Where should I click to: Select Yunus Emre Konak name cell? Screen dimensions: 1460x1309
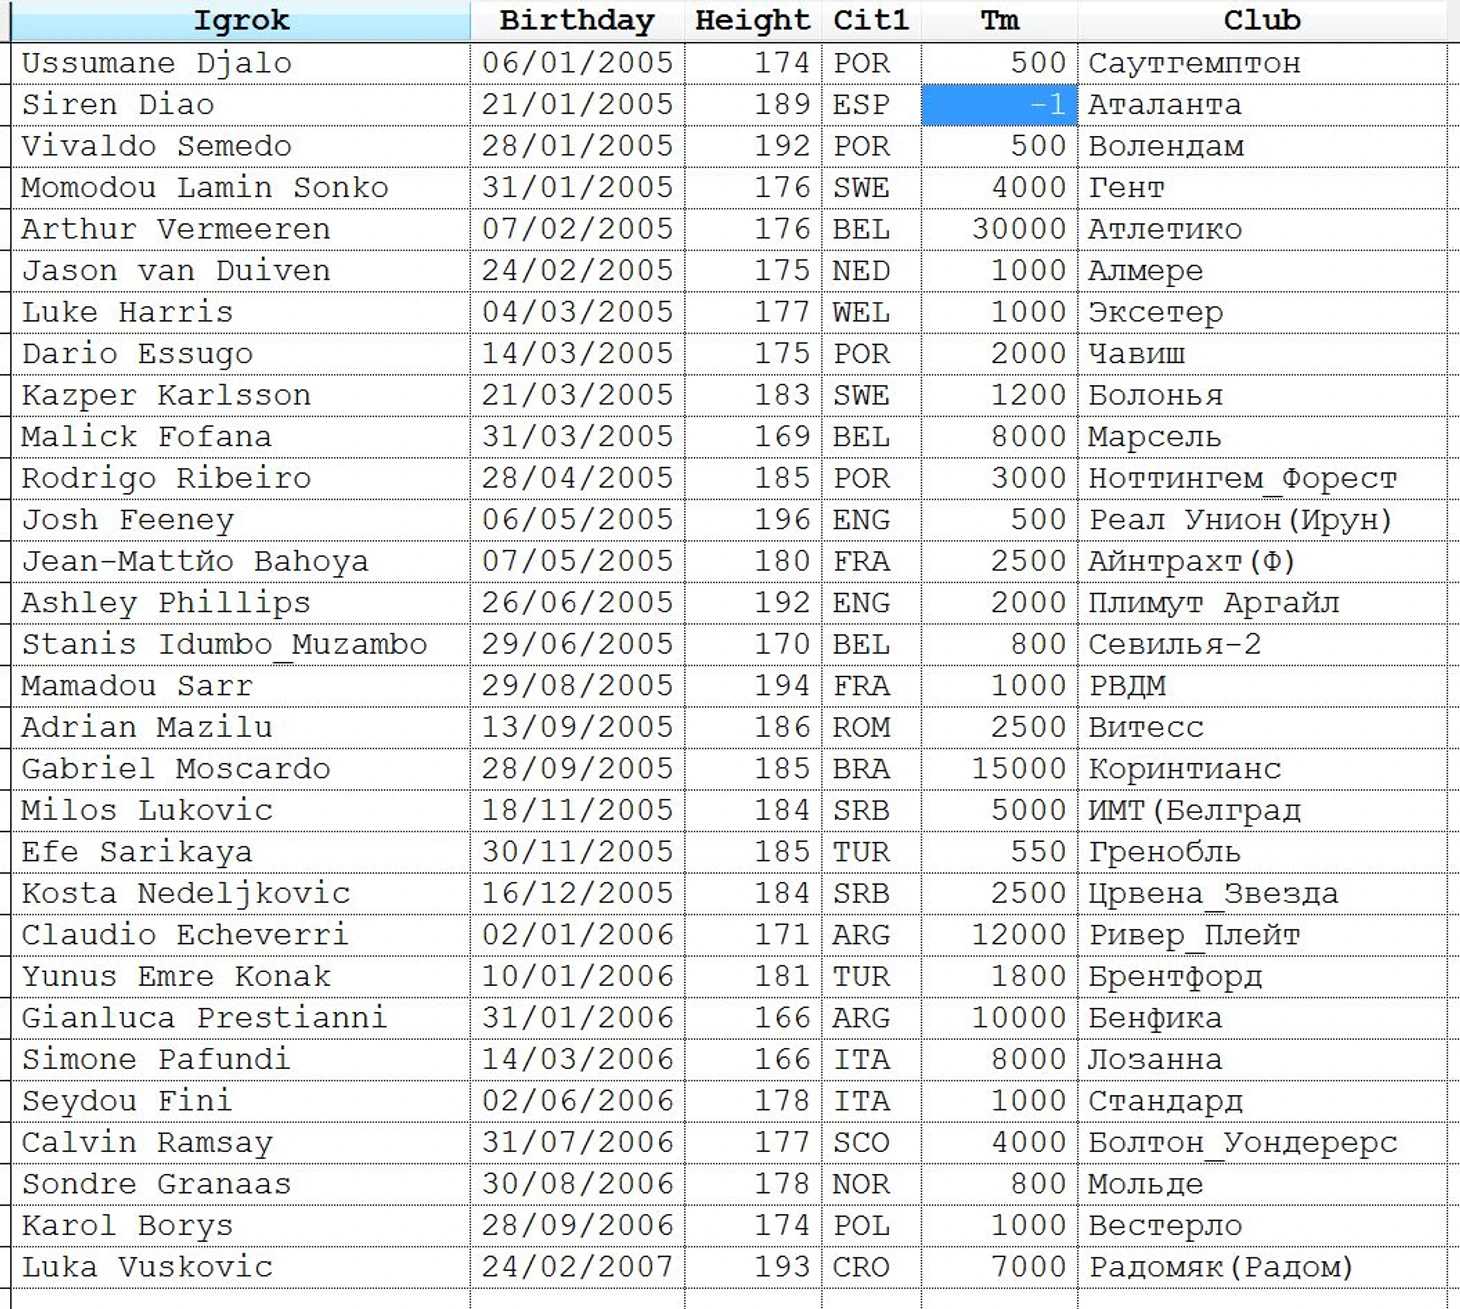click(240, 976)
